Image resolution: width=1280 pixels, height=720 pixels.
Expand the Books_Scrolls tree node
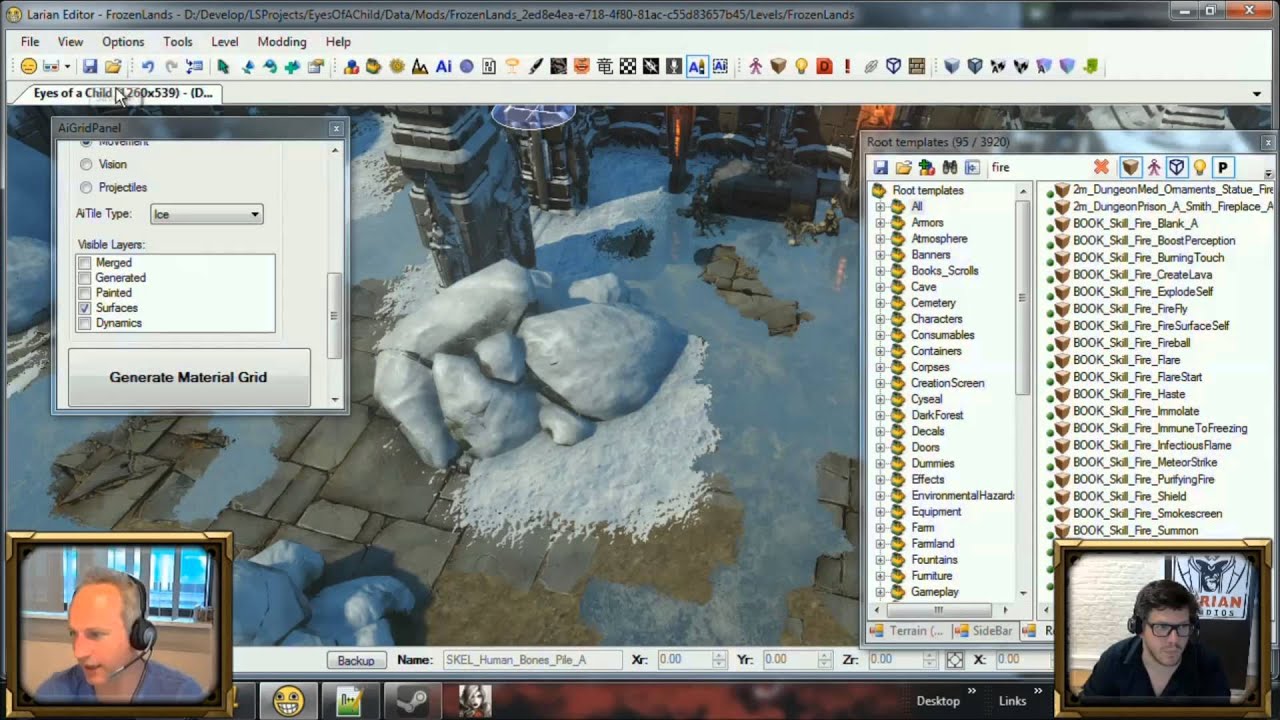(x=880, y=271)
